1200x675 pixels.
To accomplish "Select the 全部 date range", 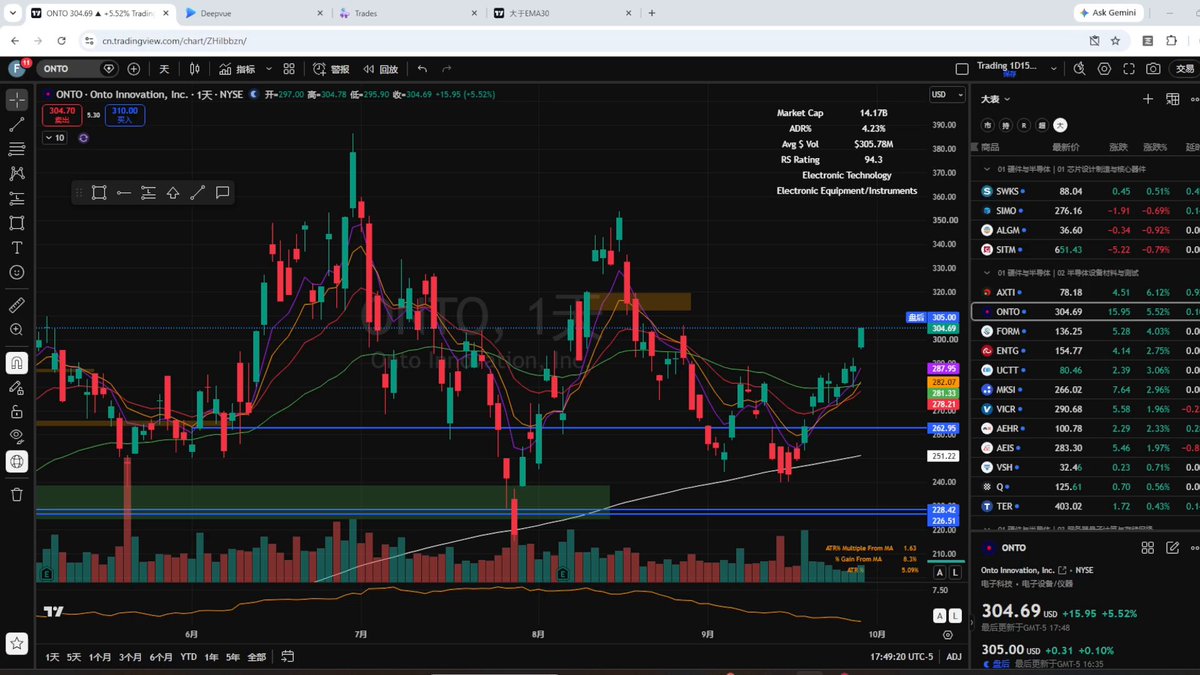I will (x=257, y=657).
